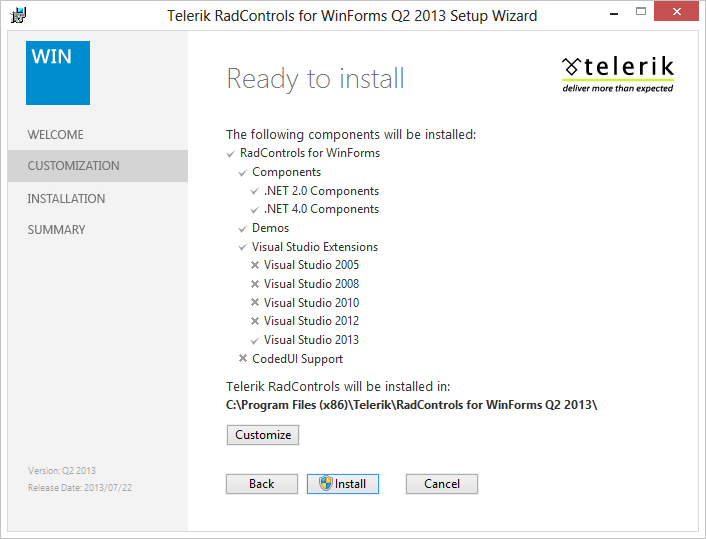Image resolution: width=706 pixels, height=539 pixels.
Task: Click the checkmark beside .NET 2.0 Components
Action: pos(254,191)
